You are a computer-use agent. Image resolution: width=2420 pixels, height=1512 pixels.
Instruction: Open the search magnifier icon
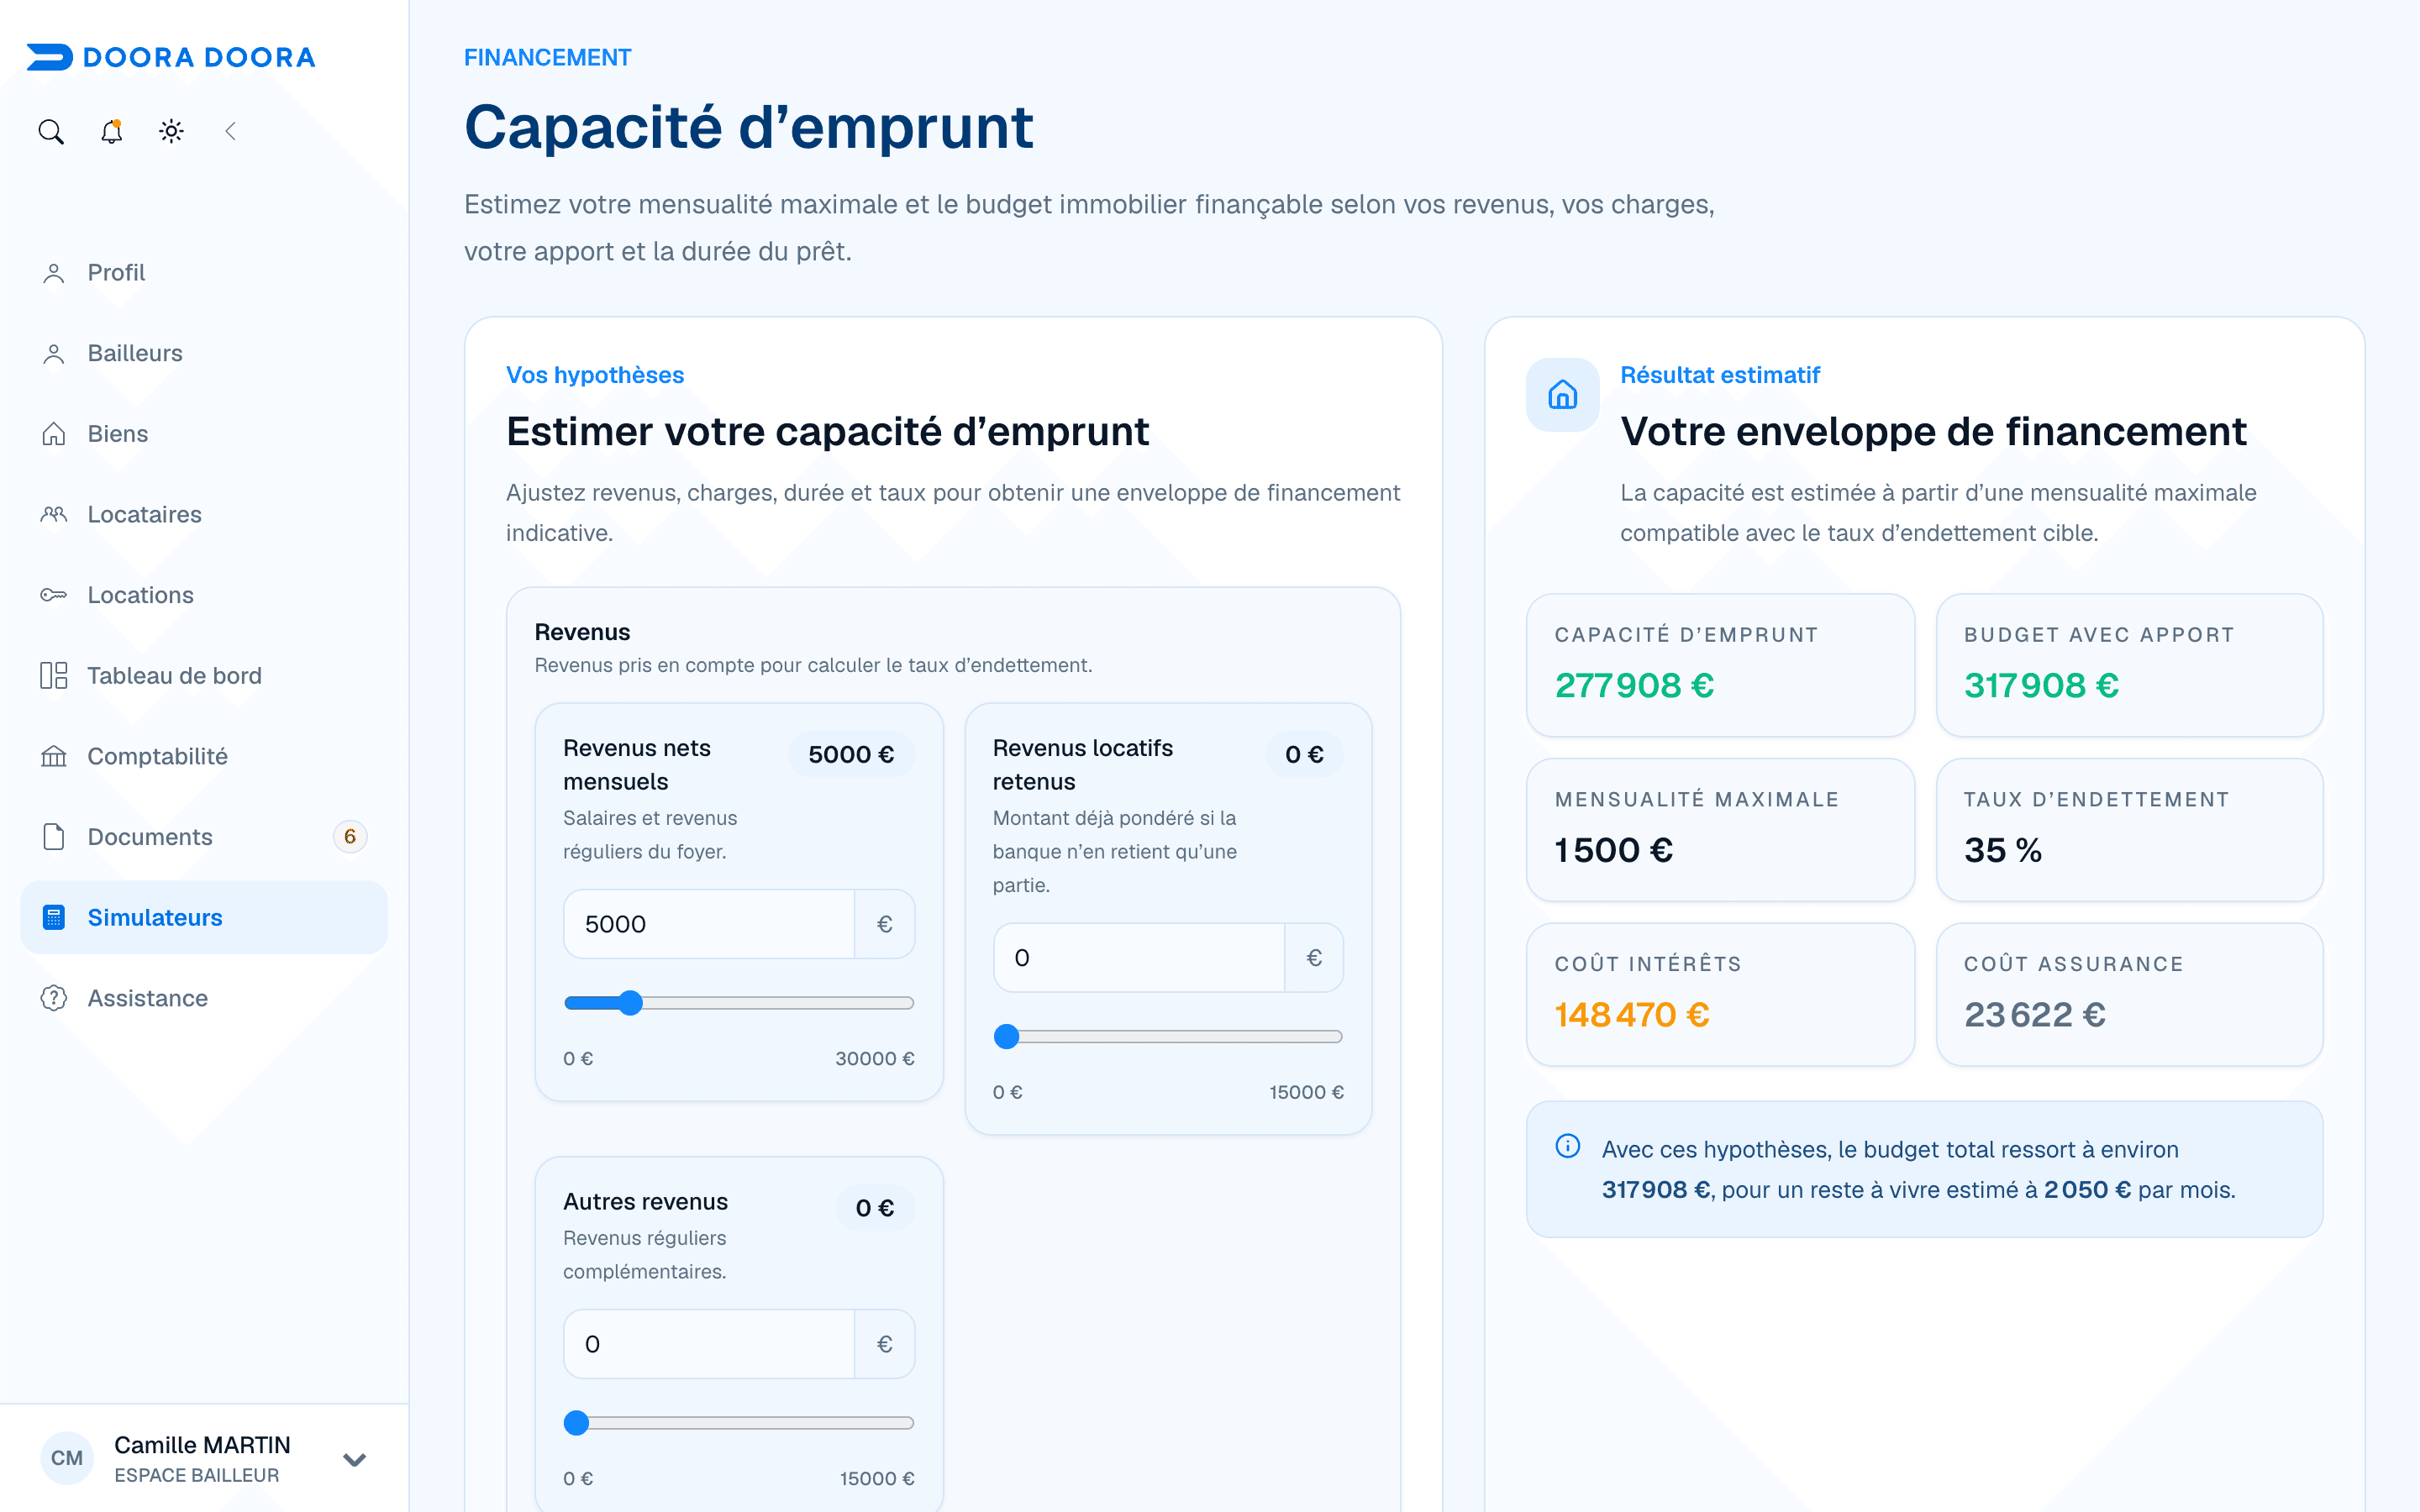pos(51,131)
